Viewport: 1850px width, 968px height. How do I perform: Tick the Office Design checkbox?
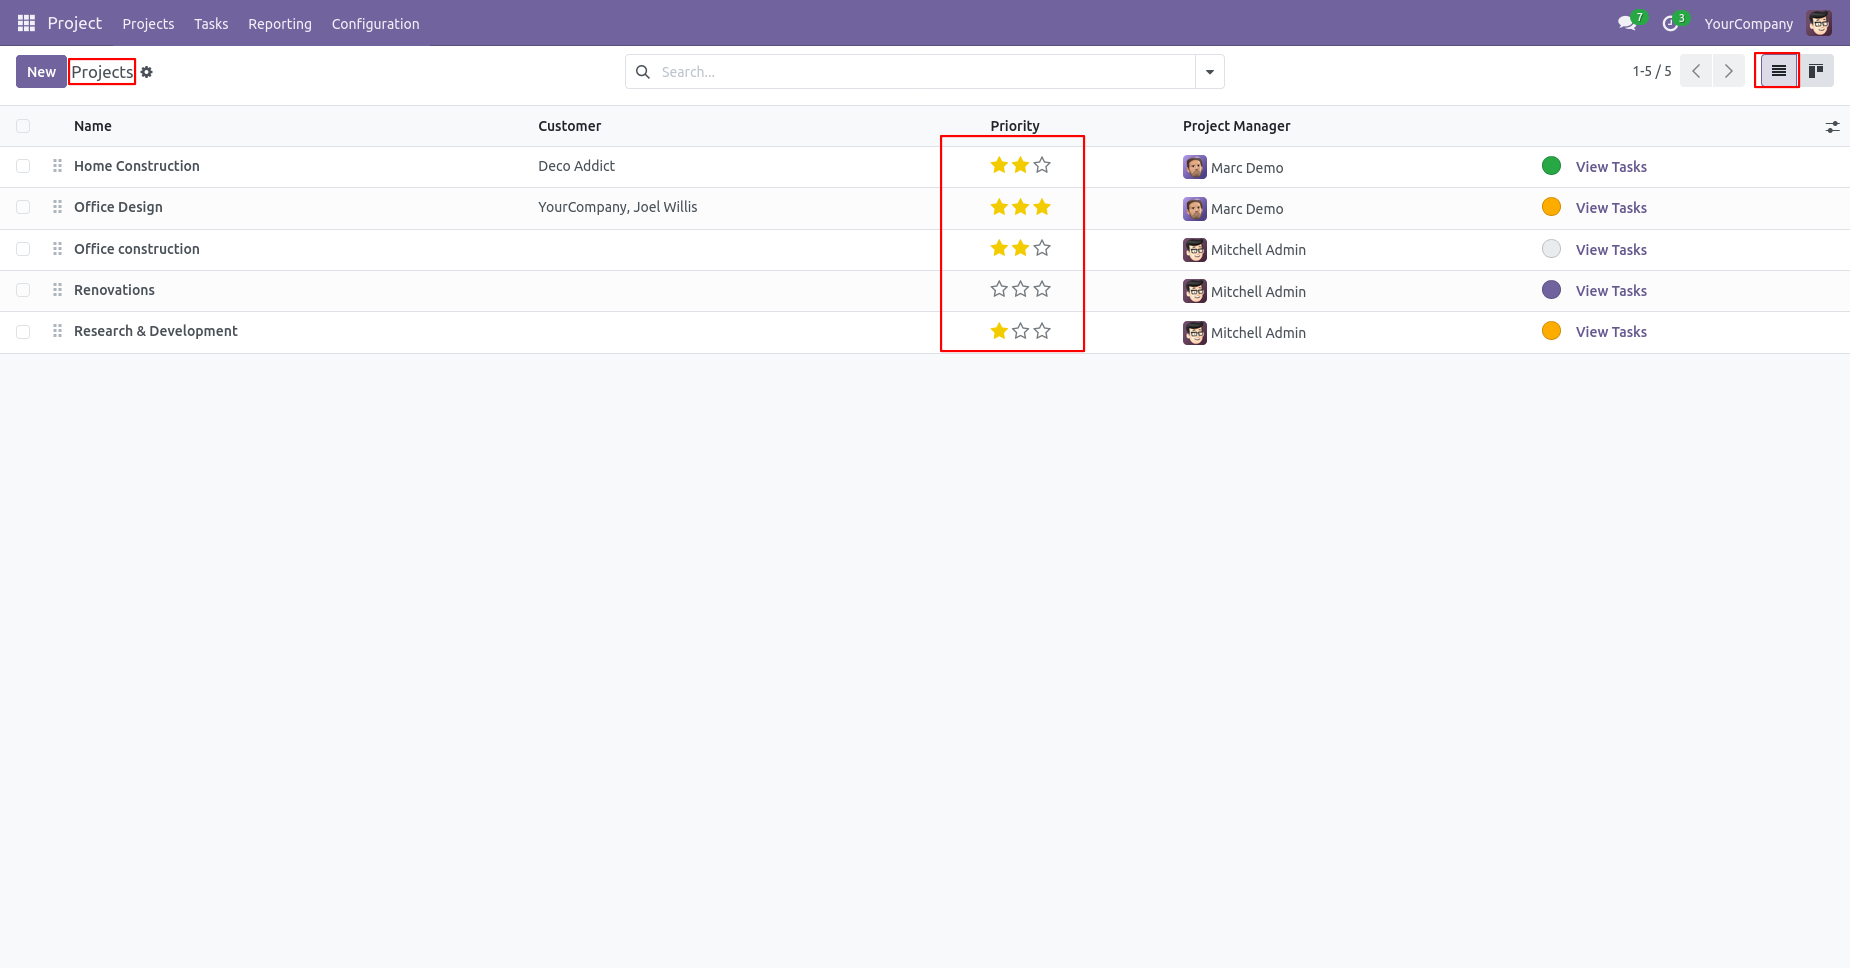23,207
